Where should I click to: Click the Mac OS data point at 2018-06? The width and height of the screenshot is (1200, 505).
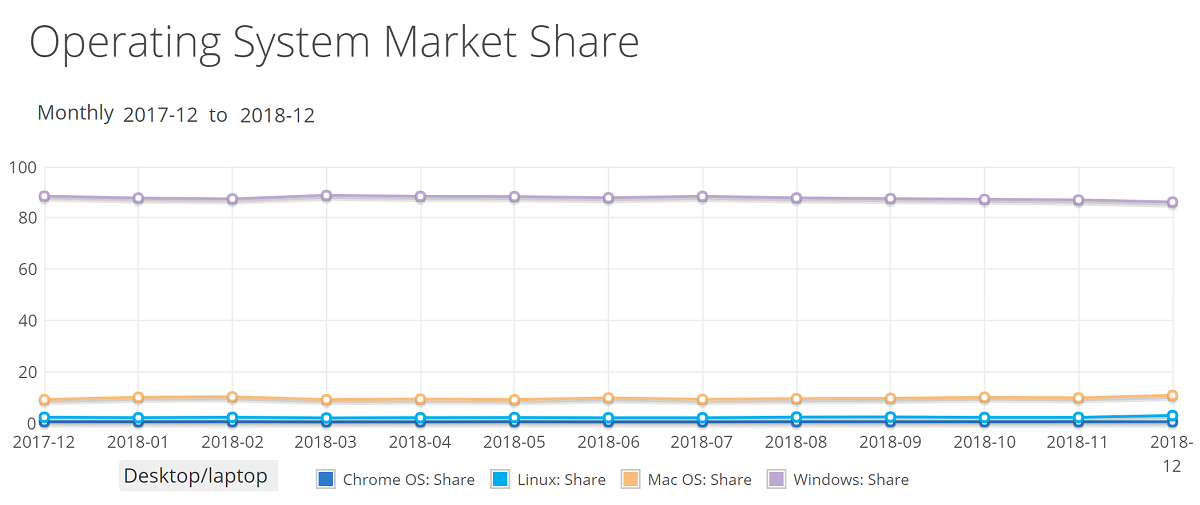pyautogui.click(x=608, y=399)
